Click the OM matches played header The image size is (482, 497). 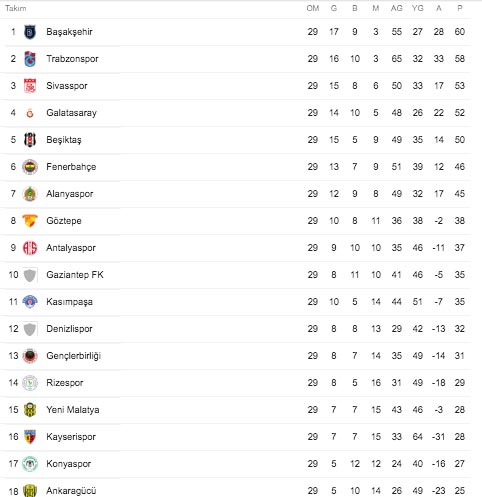[313, 8]
